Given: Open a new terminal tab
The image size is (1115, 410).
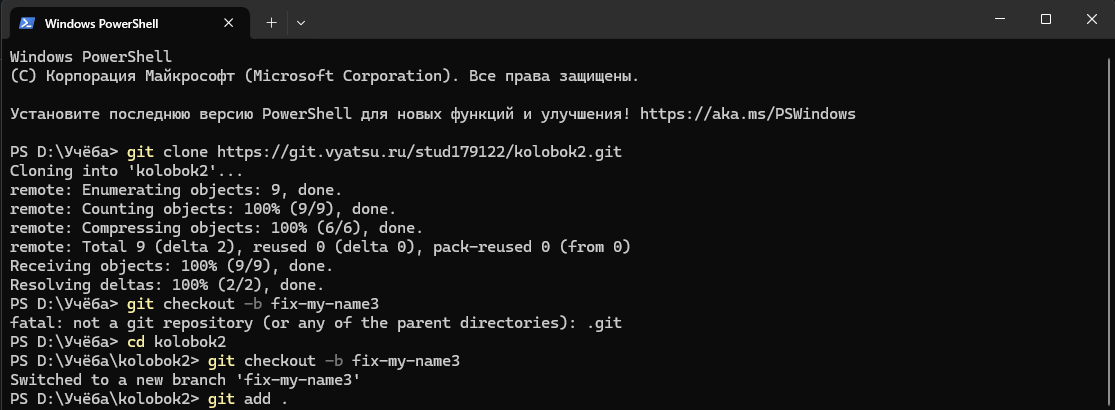Looking at the screenshot, I should pyautogui.click(x=271, y=21).
